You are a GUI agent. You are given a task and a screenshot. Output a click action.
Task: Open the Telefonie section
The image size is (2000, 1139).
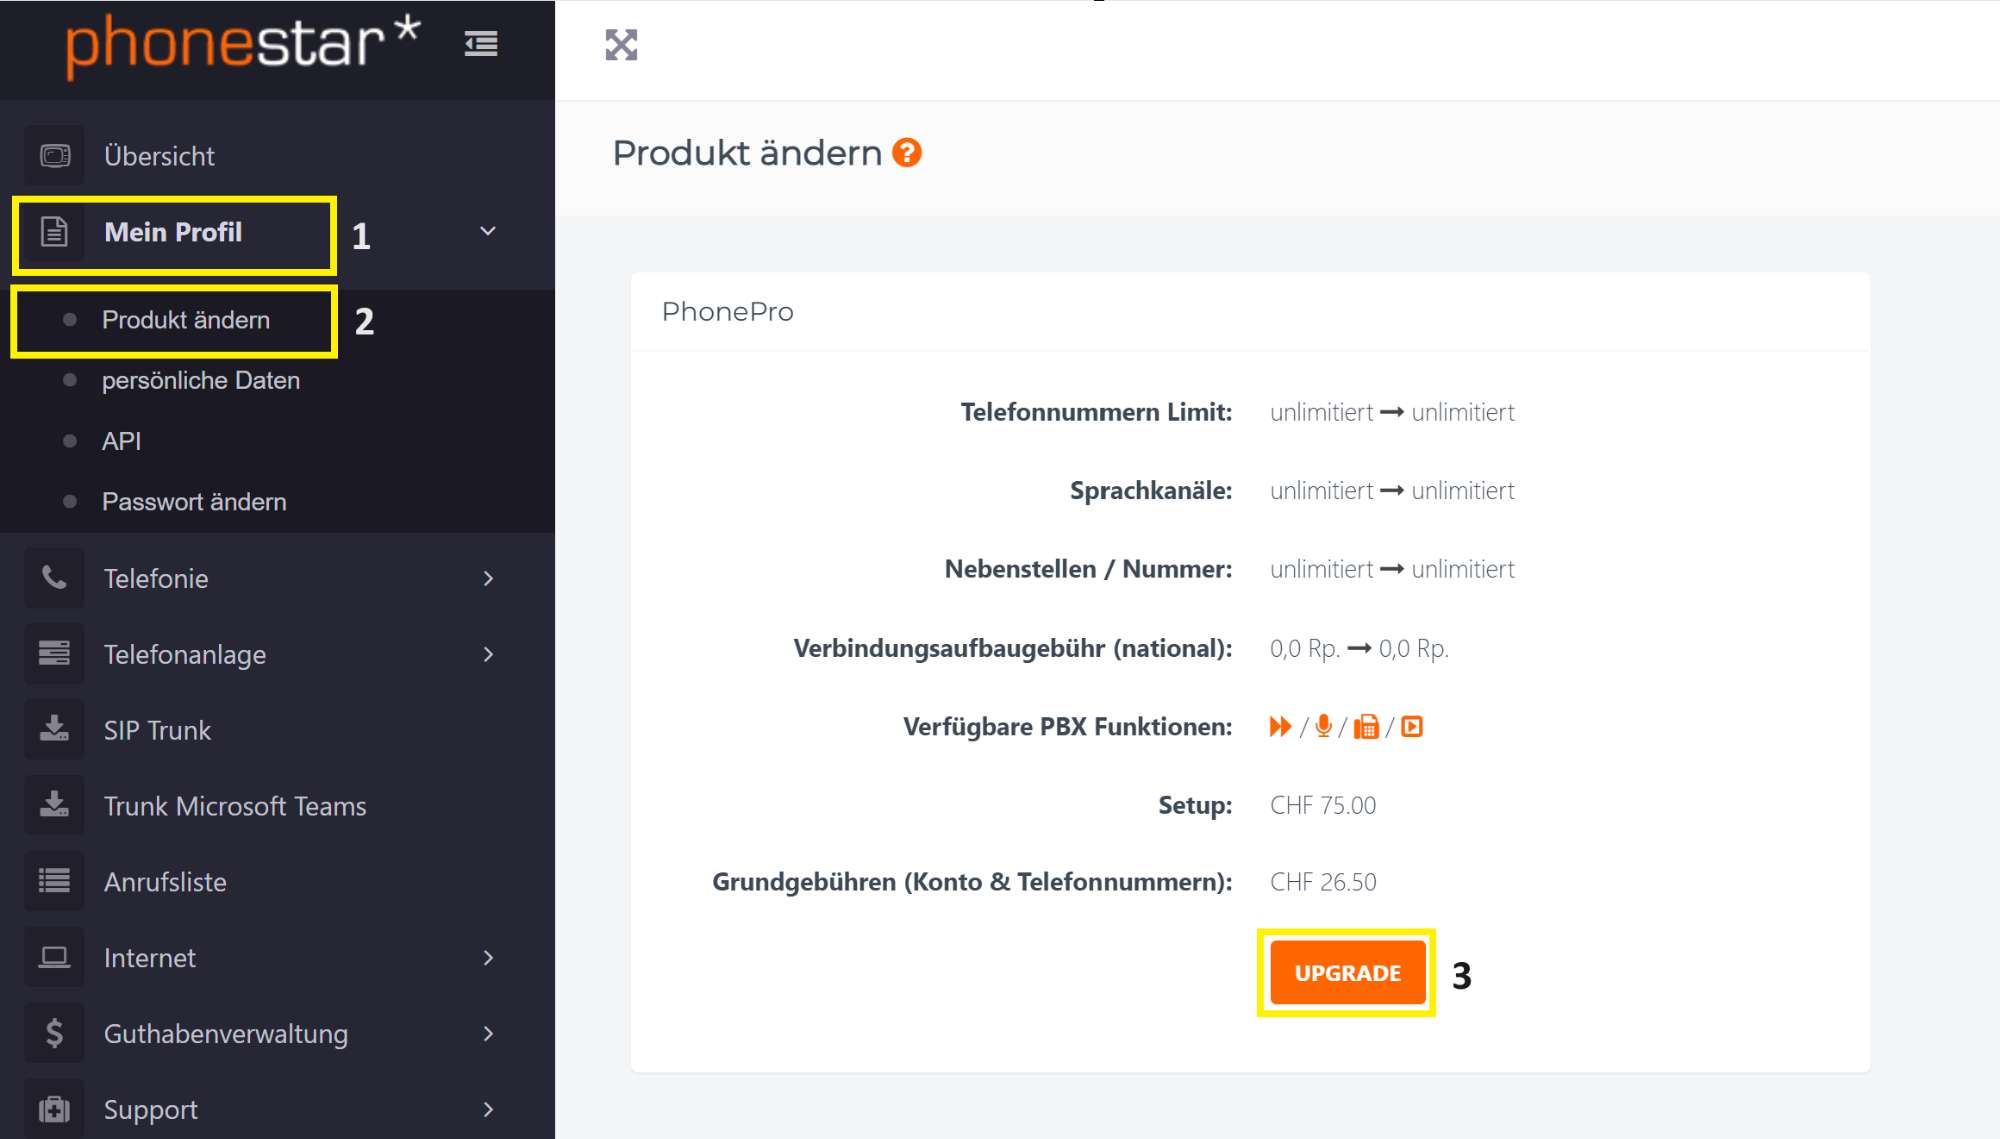pyautogui.click(x=156, y=578)
